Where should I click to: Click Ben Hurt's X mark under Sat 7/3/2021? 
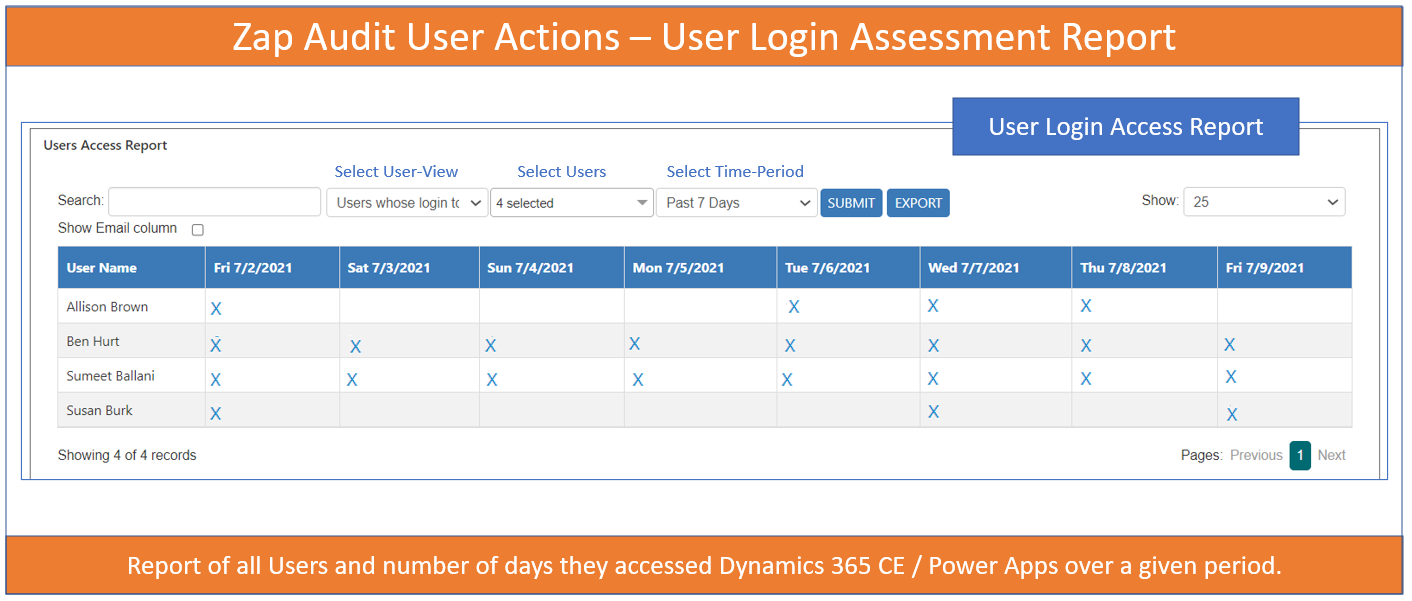(x=355, y=347)
